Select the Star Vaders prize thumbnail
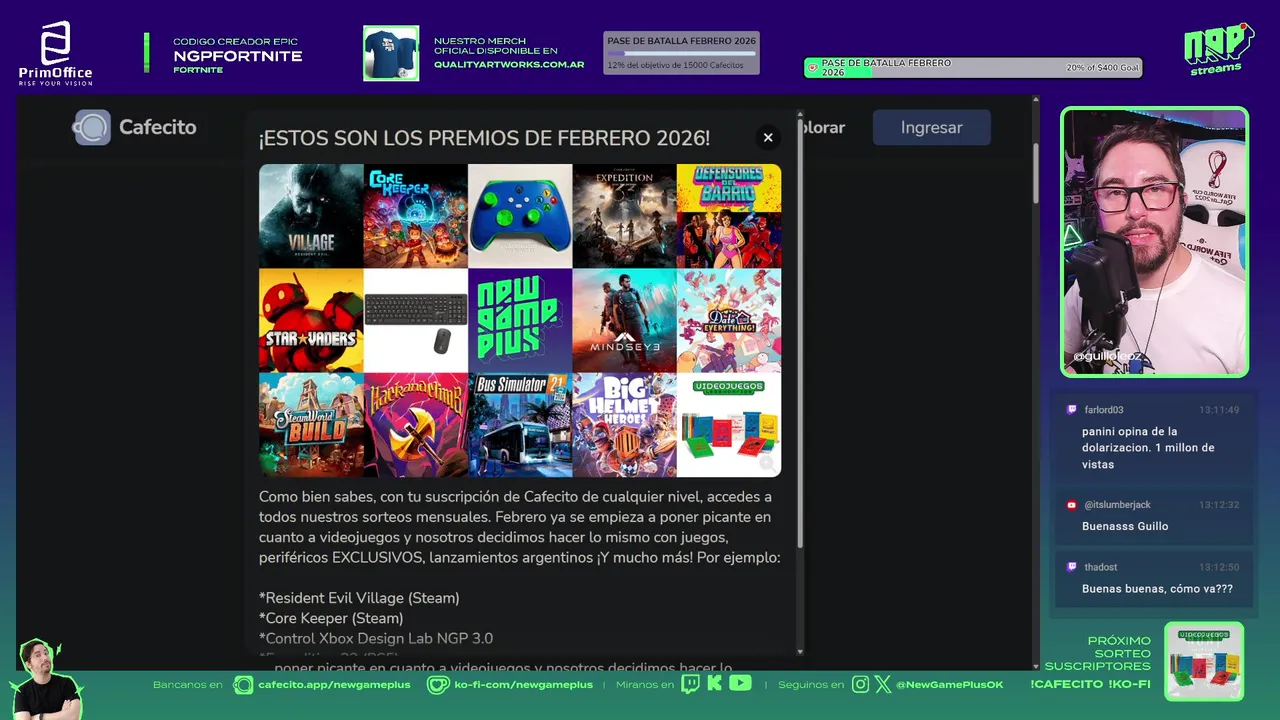The height and width of the screenshot is (720, 1280). click(311, 320)
